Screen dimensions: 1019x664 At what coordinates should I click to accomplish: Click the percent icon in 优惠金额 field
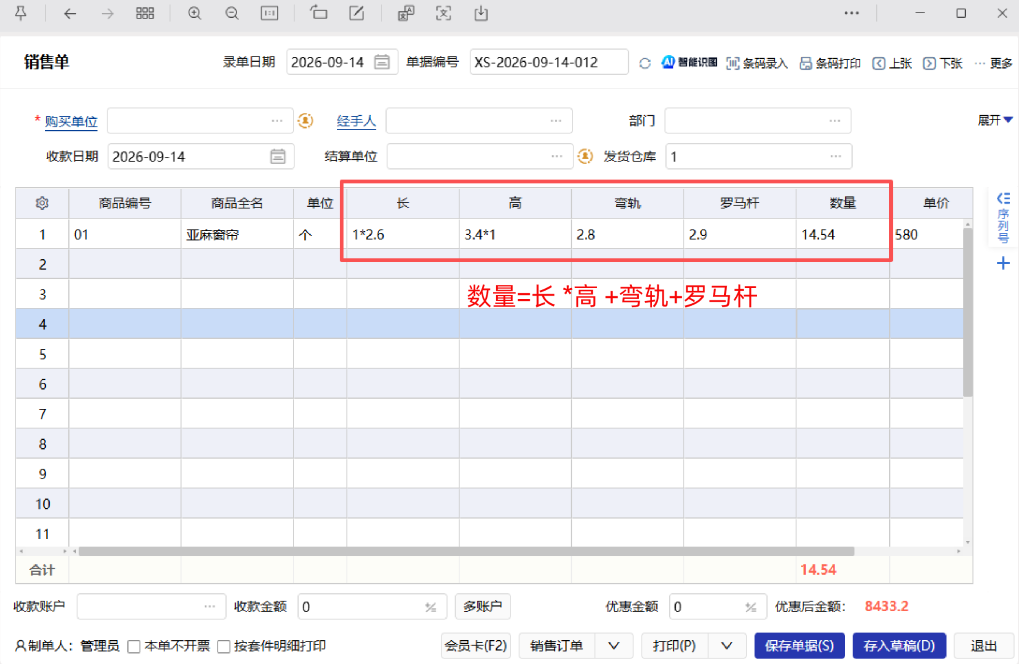[x=751, y=607]
